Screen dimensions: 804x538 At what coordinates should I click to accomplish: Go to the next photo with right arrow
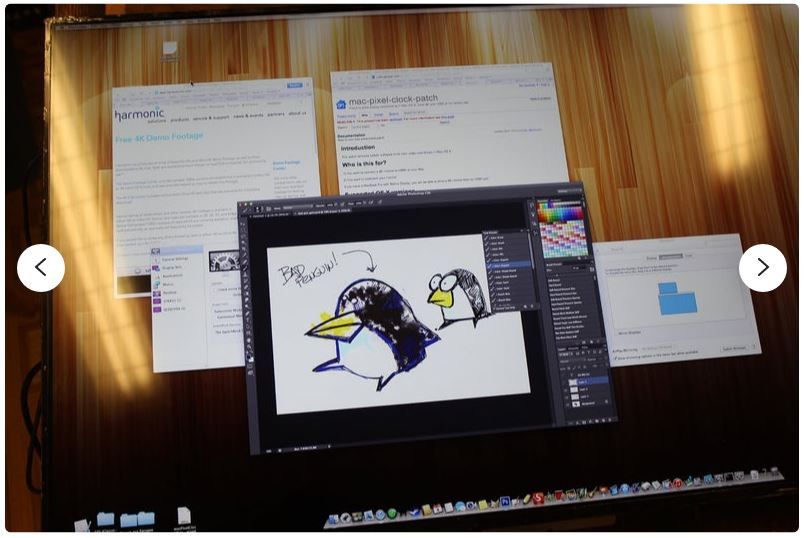[762, 268]
